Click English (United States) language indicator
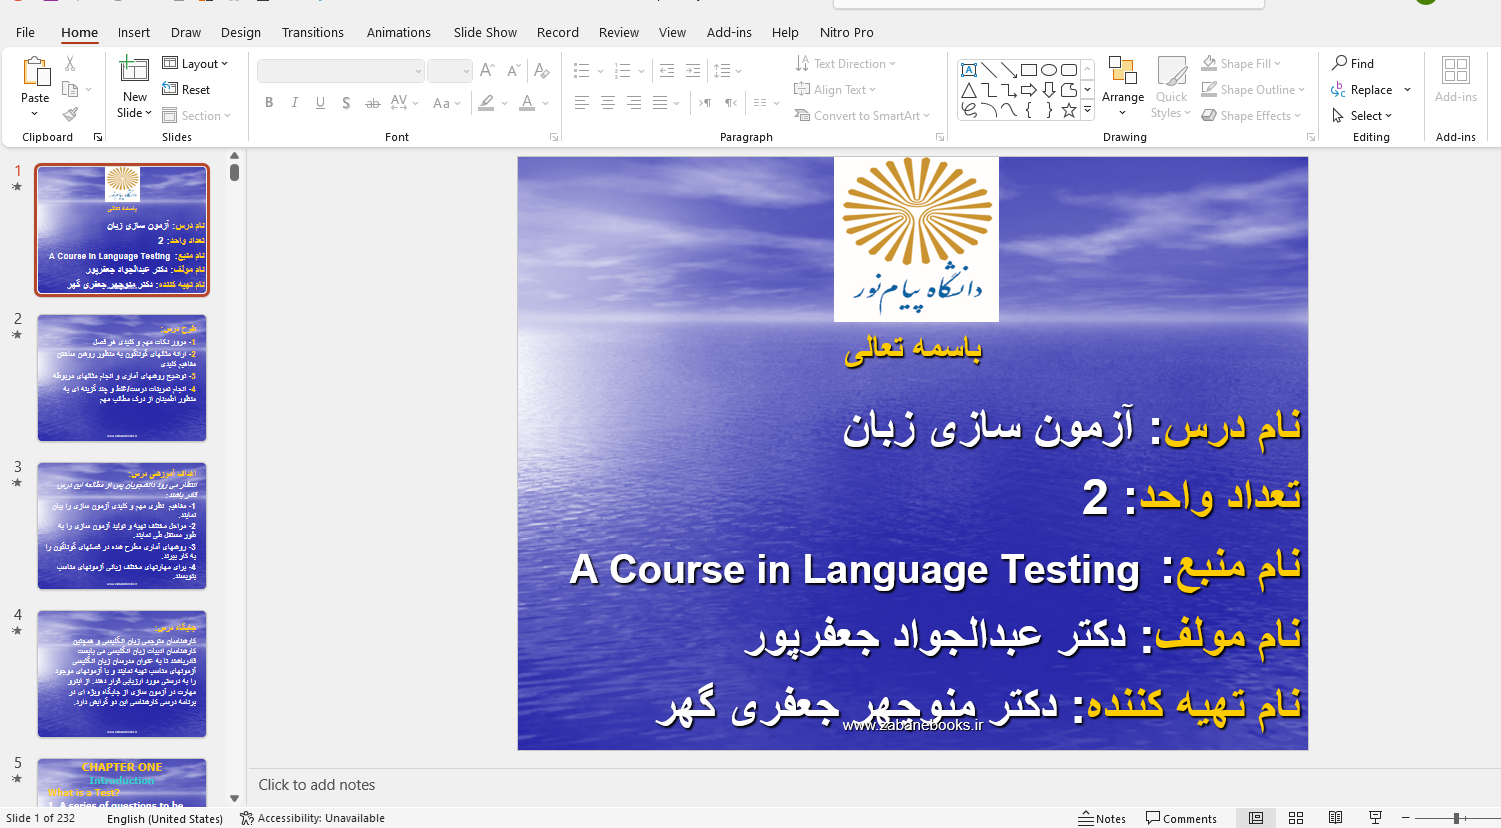The image size is (1501, 828). [165, 818]
